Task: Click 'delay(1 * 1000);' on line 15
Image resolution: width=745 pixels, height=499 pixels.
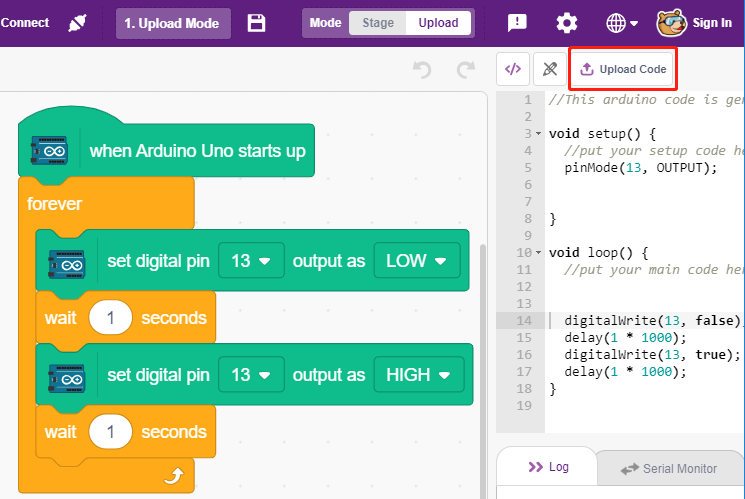Action: click(x=625, y=338)
